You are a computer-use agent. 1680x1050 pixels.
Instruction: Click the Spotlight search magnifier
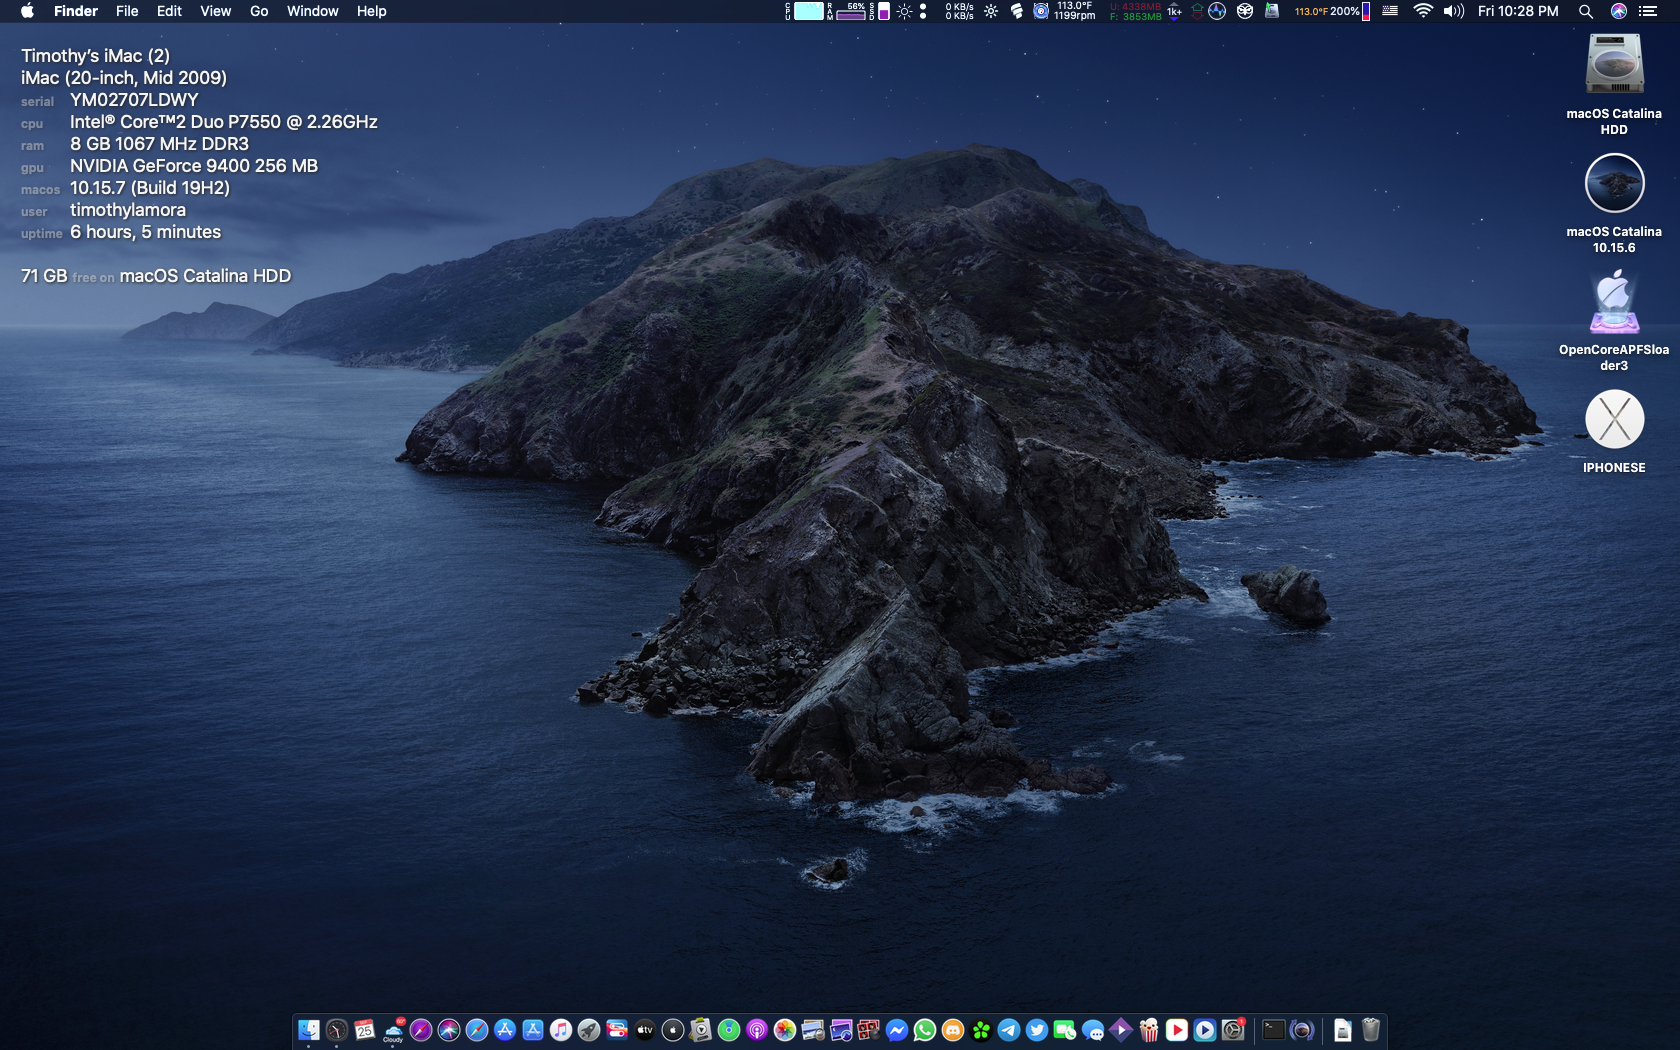1585,11
